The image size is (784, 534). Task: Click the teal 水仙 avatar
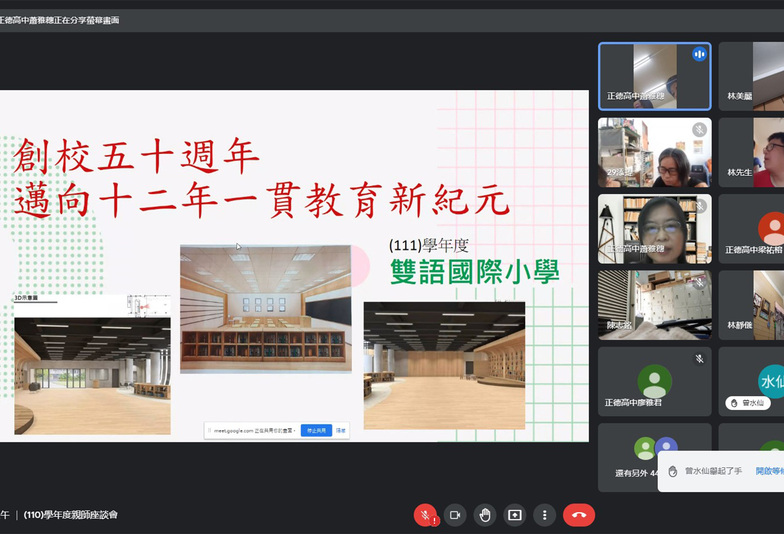coord(772,382)
